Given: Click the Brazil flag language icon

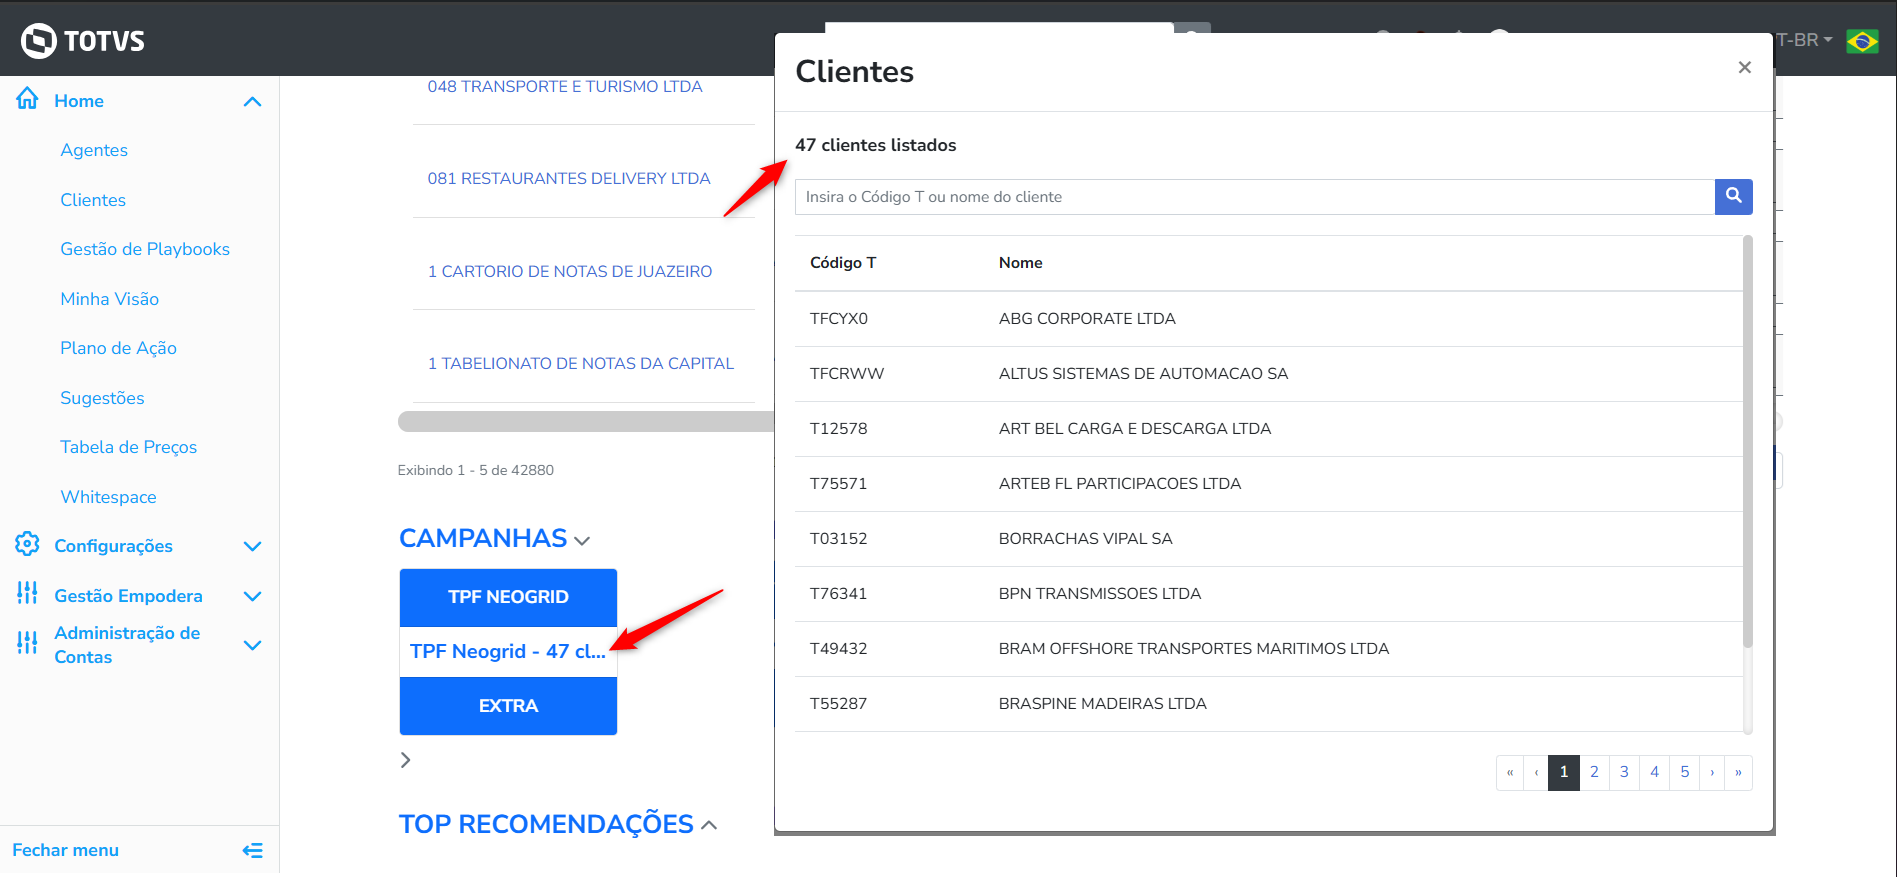Looking at the screenshot, I should click(x=1862, y=41).
